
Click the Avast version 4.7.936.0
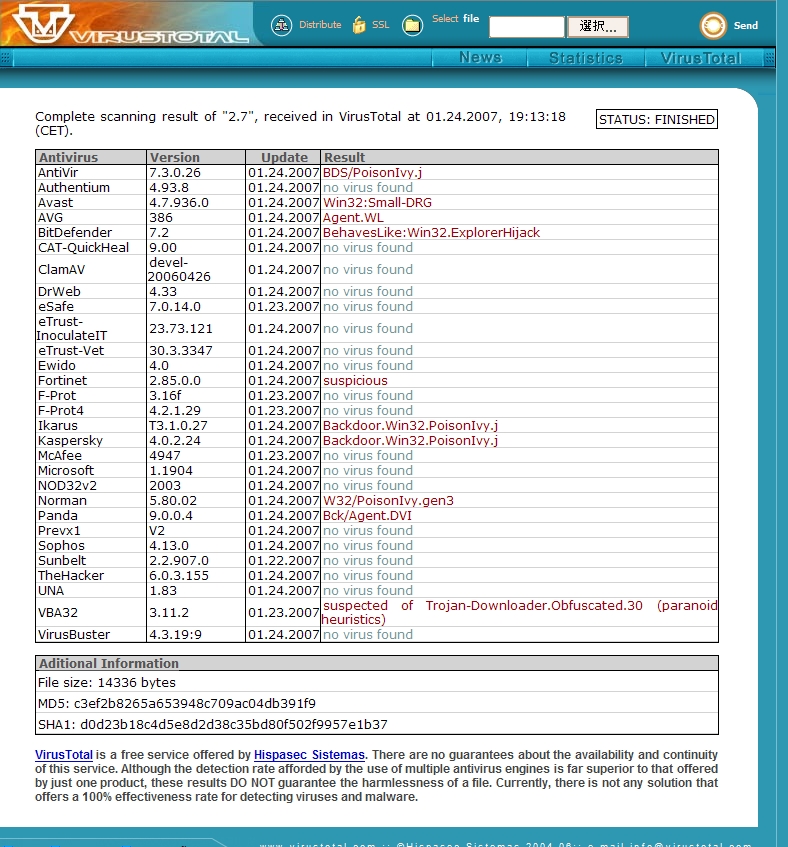click(179, 203)
